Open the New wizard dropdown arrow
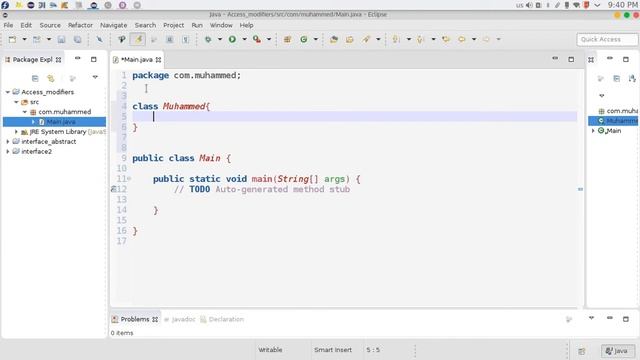Viewport: 640px width, 360px height. click(x=24, y=39)
